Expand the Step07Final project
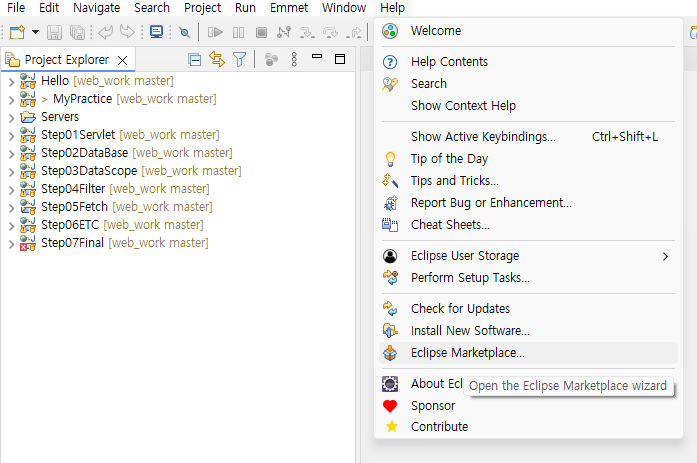Image resolution: width=697 pixels, height=463 pixels. (x=11, y=243)
